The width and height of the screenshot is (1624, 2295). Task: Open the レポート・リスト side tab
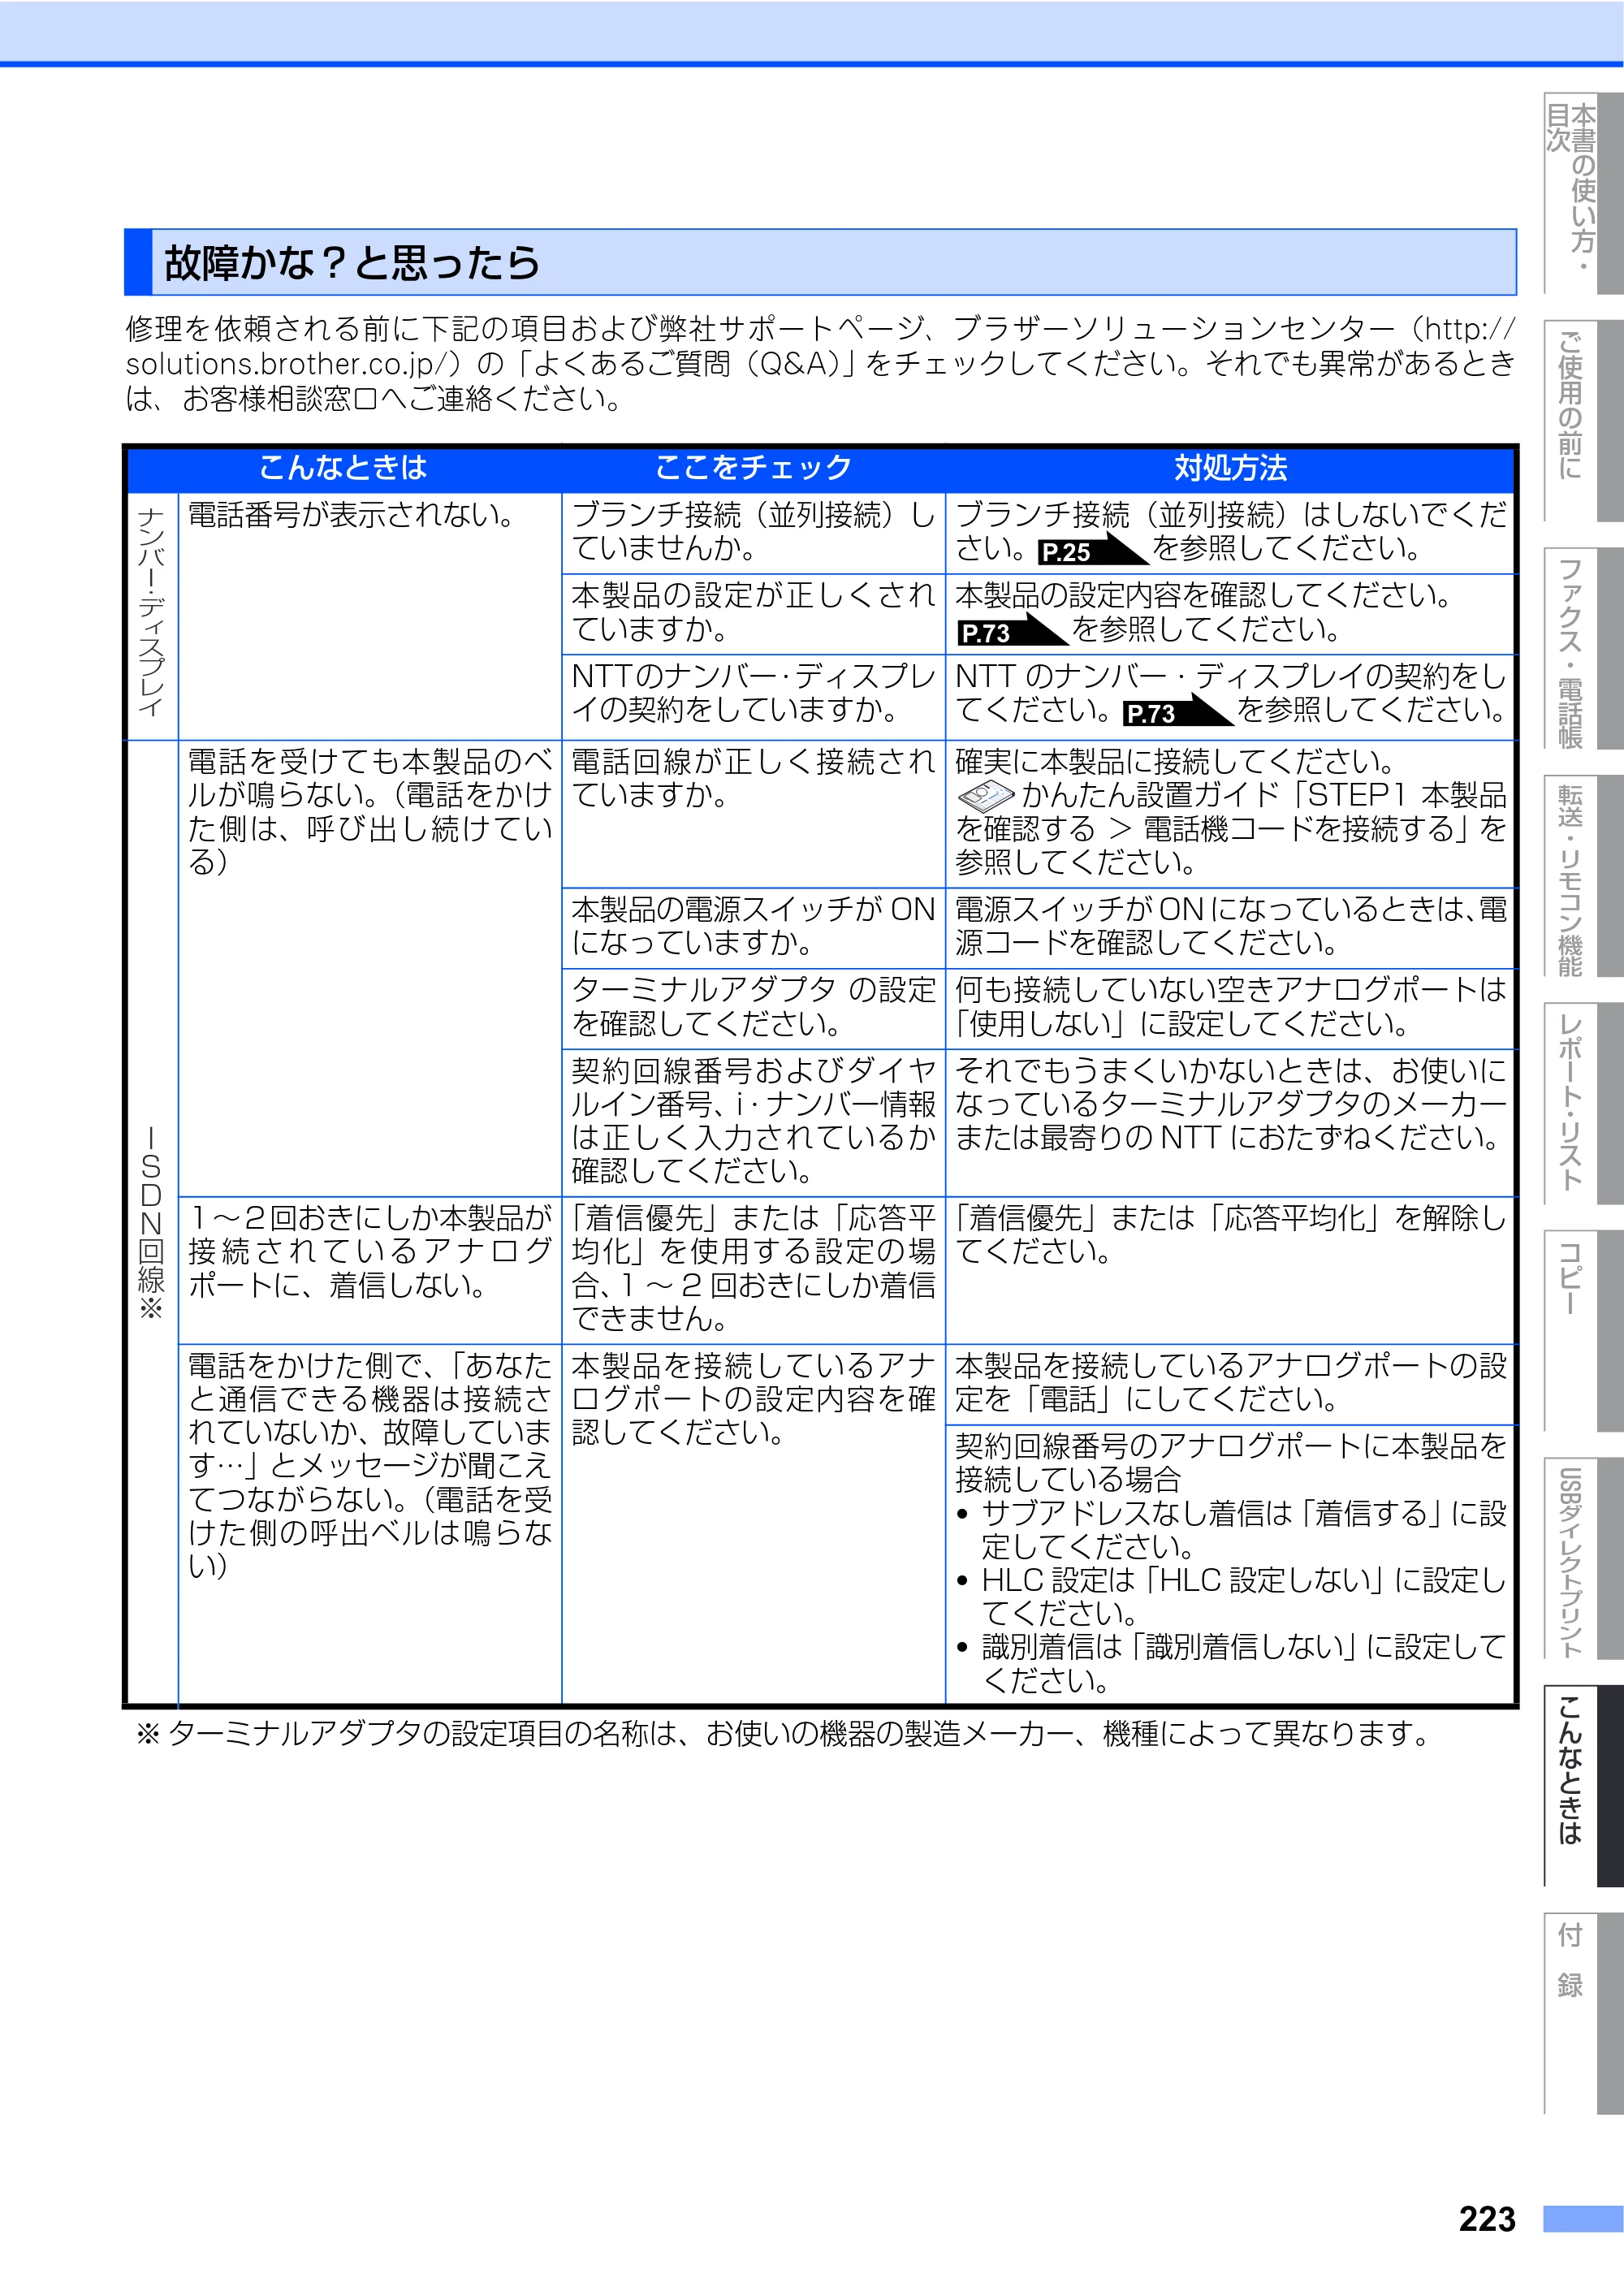(1583, 1103)
